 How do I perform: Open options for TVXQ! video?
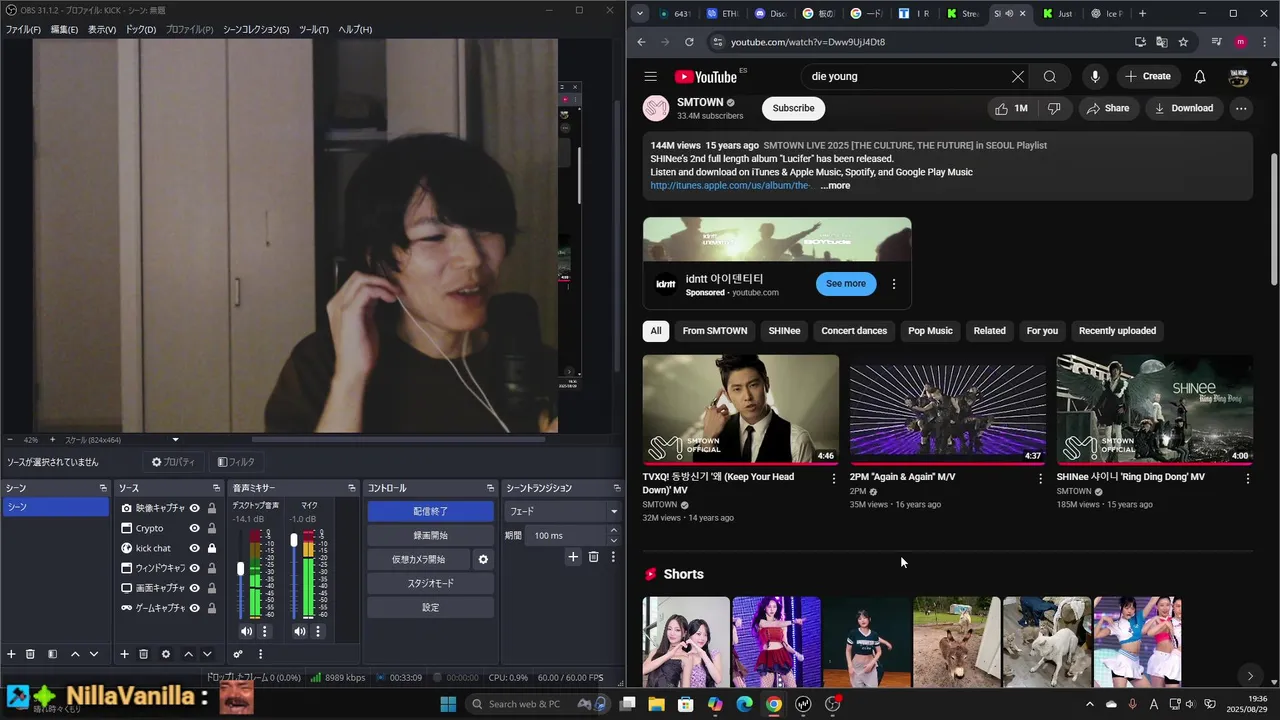coord(834,479)
